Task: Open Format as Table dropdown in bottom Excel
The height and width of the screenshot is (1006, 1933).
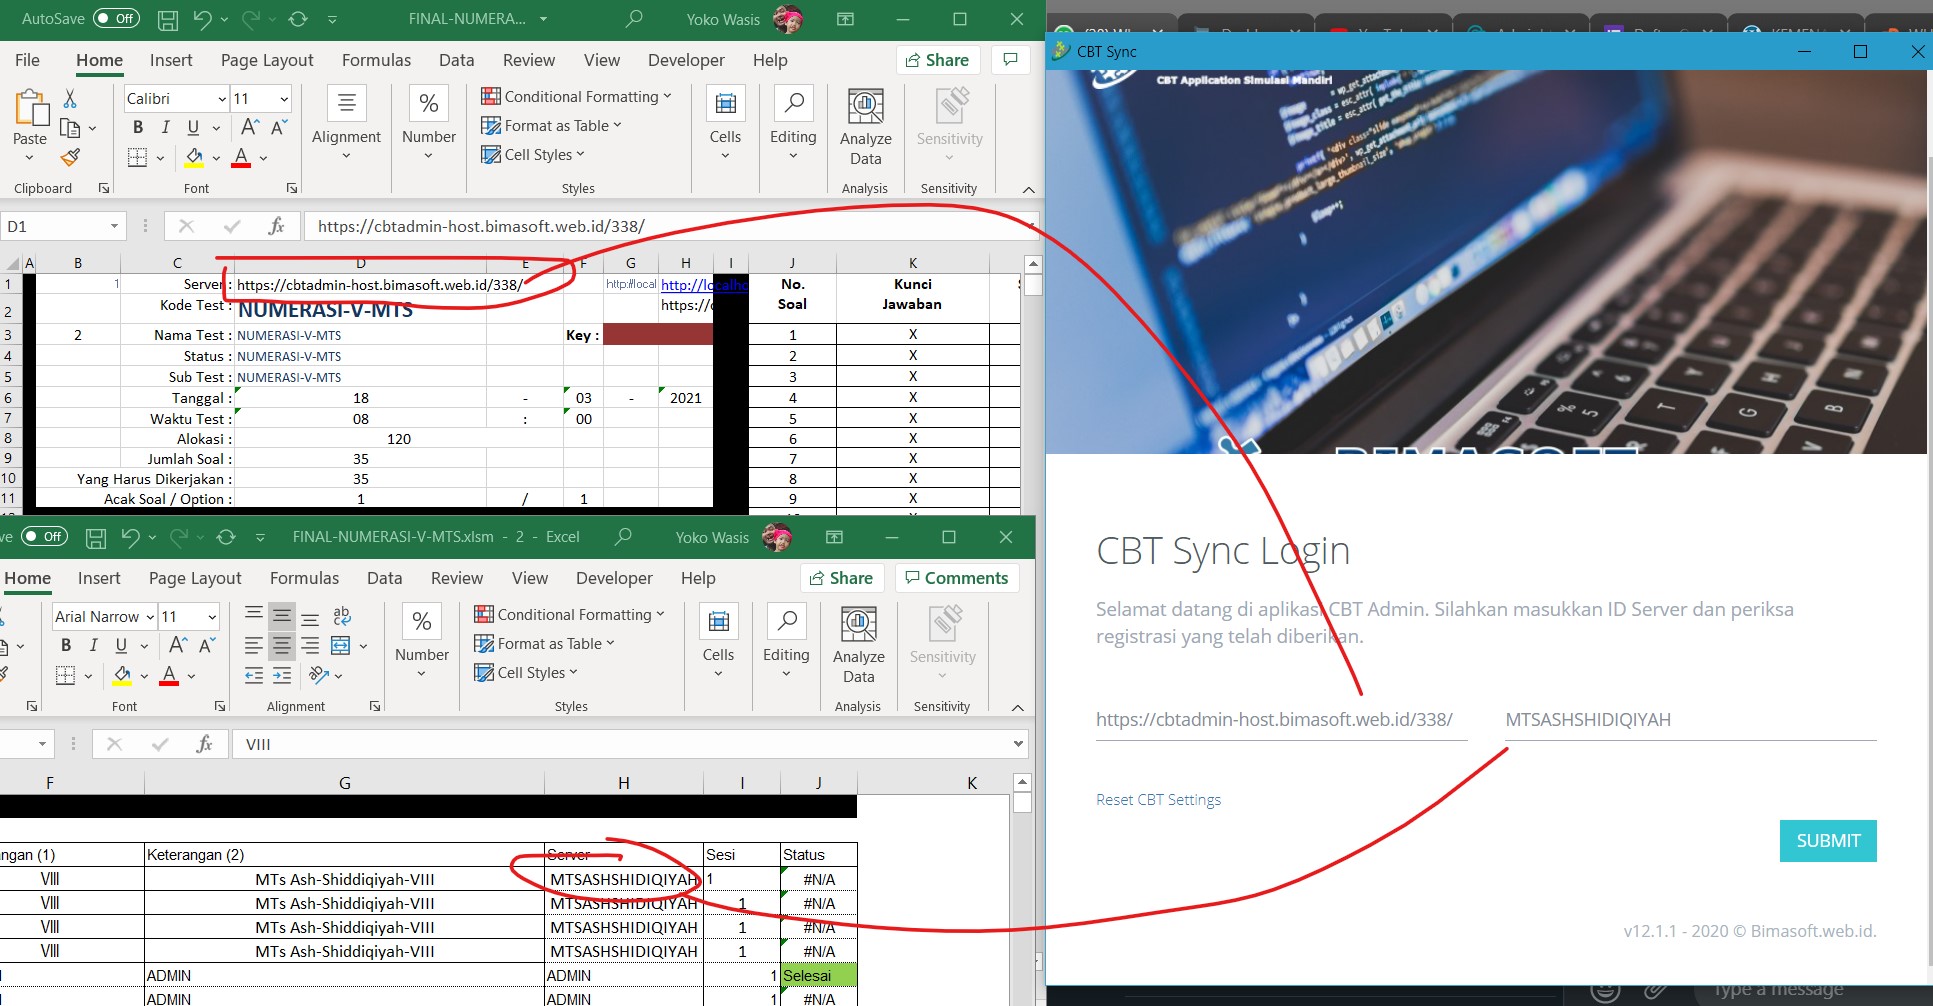Action: [544, 644]
